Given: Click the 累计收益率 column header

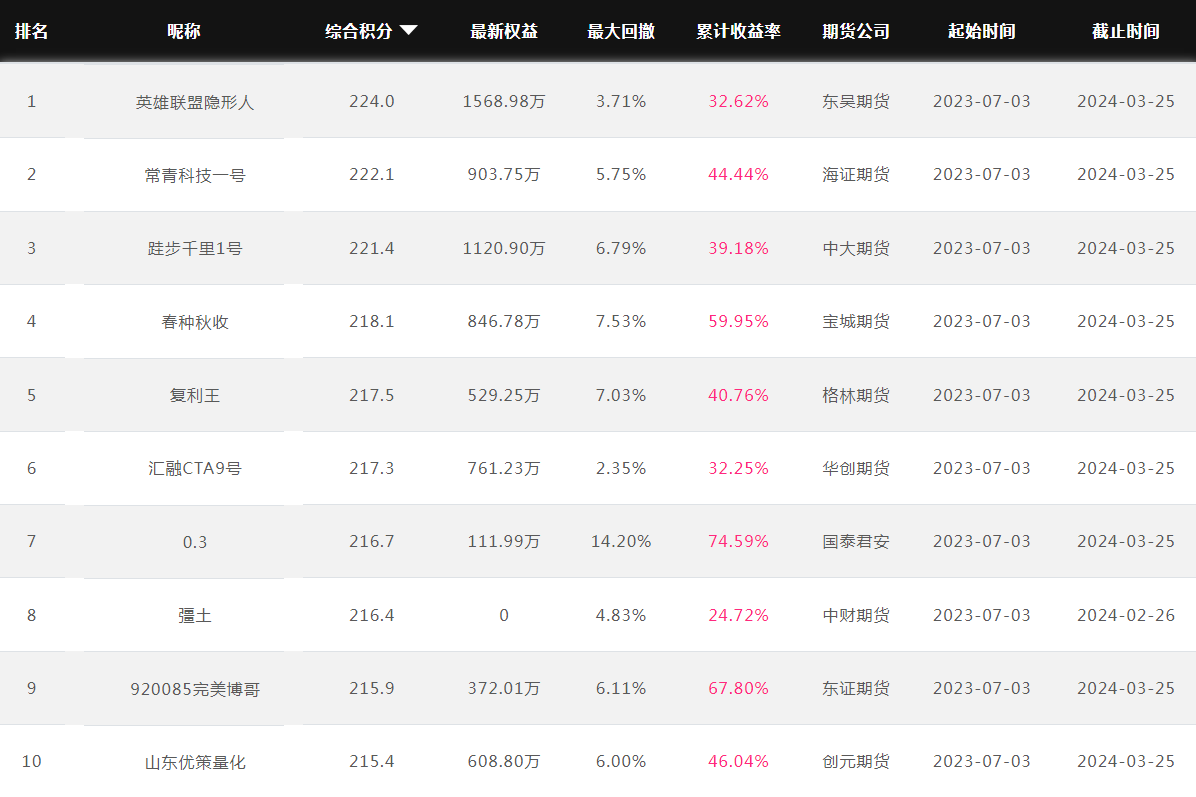Looking at the screenshot, I should click(738, 31).
